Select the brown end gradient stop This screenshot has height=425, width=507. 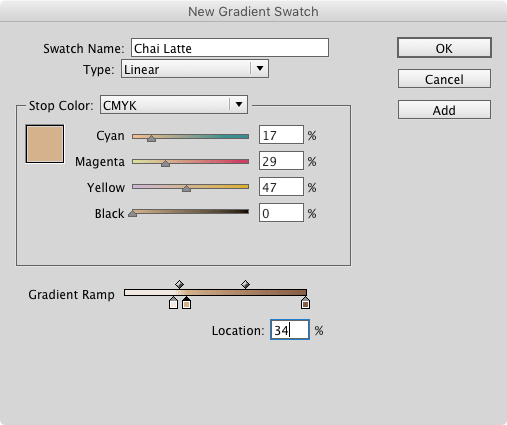305,303
